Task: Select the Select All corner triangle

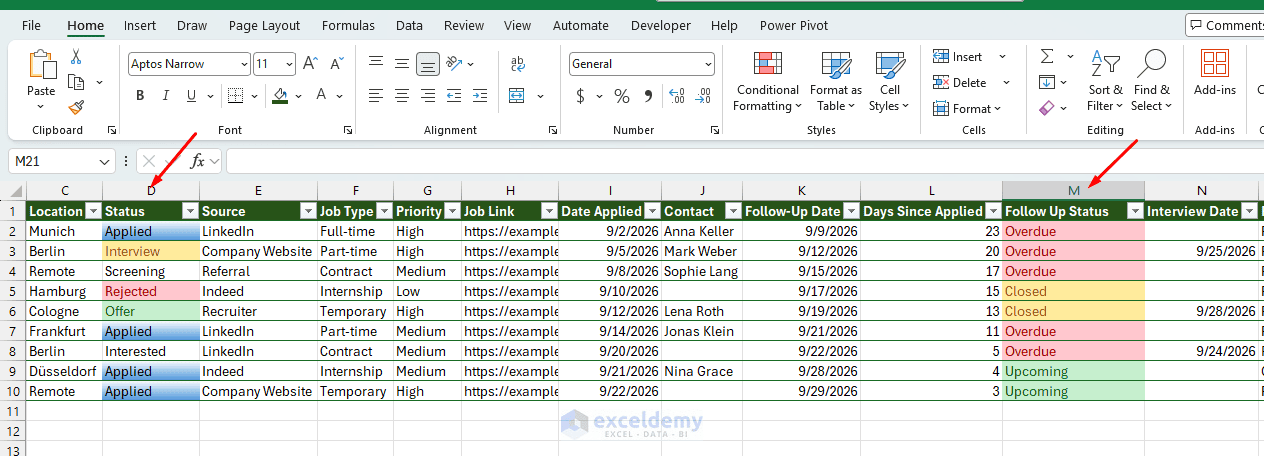Action: (16, 191)
